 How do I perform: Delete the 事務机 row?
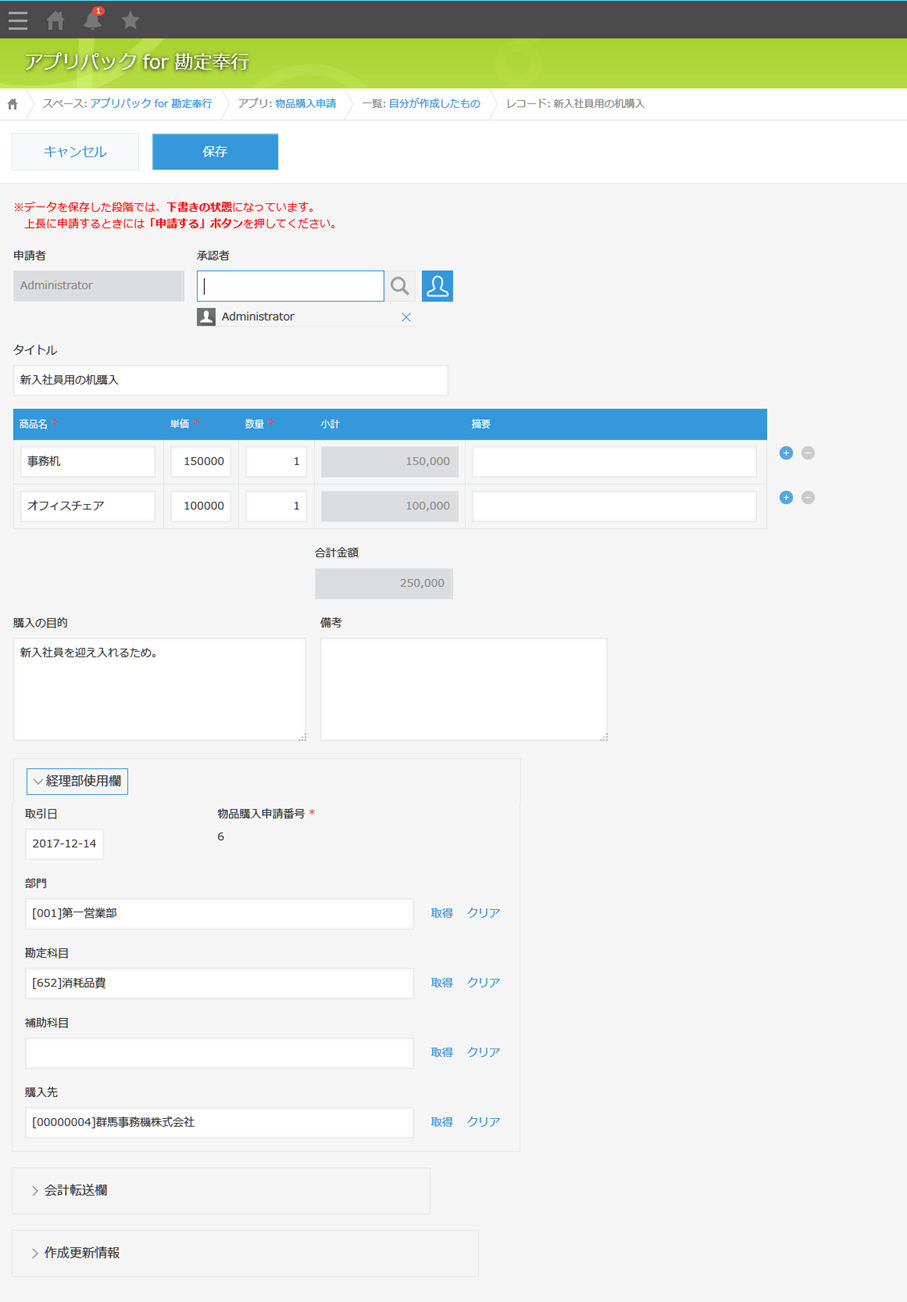tap(808, 453)
